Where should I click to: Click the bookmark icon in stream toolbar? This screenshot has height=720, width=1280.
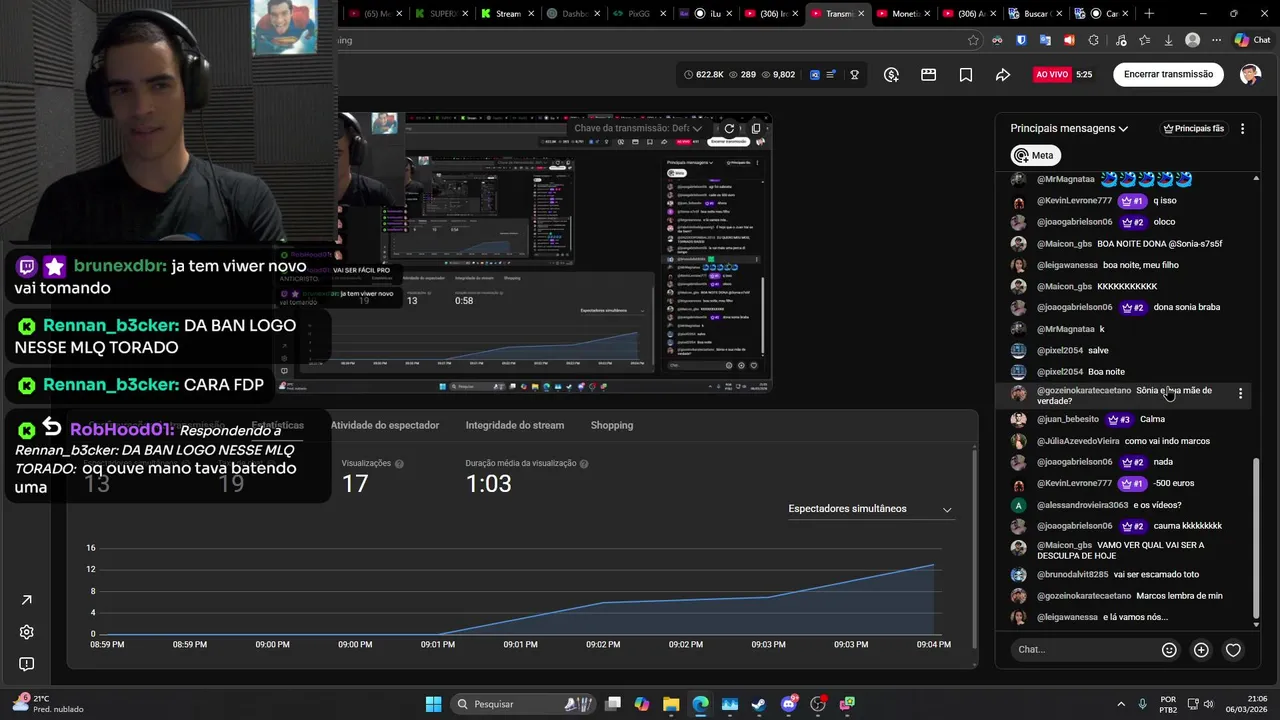966,75
